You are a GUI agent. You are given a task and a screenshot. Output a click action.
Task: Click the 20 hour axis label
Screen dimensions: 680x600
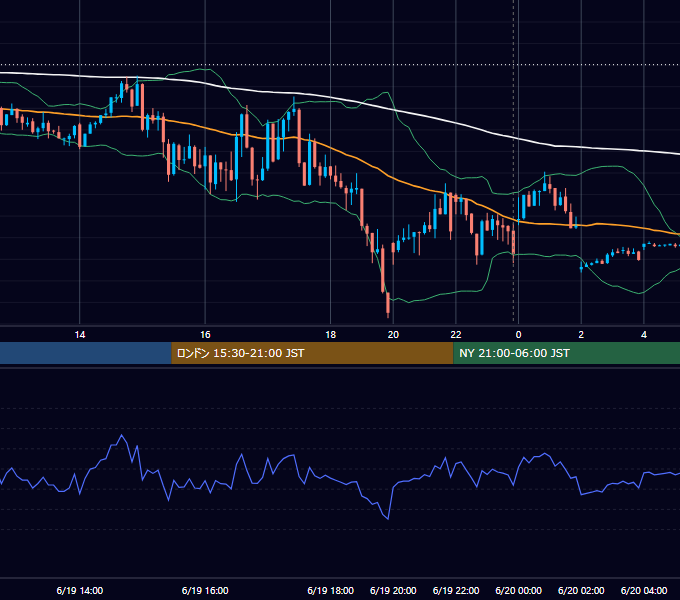pos(393,335)
